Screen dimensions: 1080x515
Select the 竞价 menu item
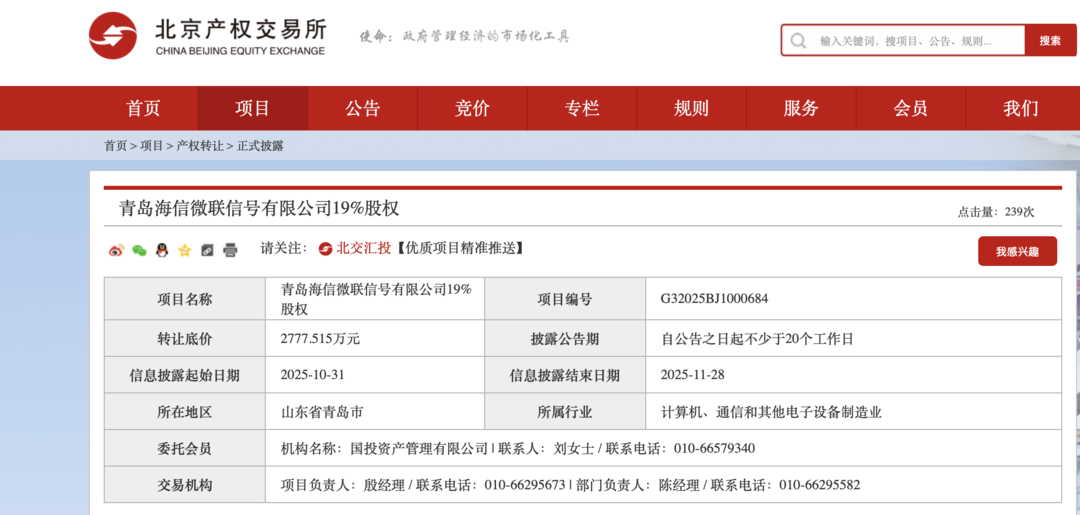coord(472,109)
